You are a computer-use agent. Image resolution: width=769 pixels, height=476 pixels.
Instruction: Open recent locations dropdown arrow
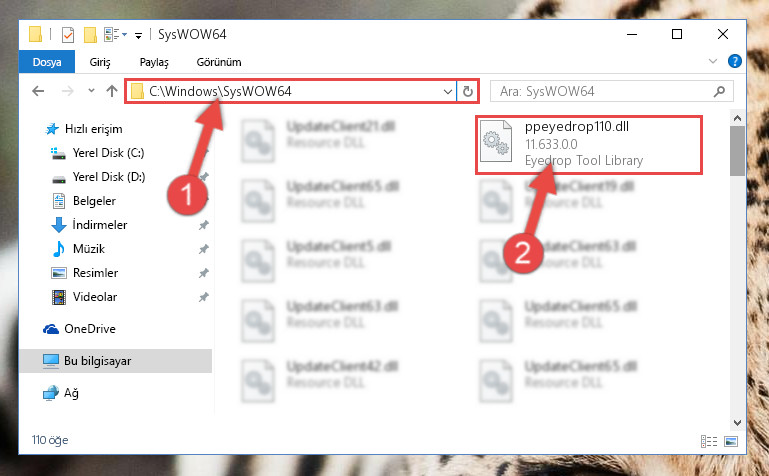coord(91,91)
